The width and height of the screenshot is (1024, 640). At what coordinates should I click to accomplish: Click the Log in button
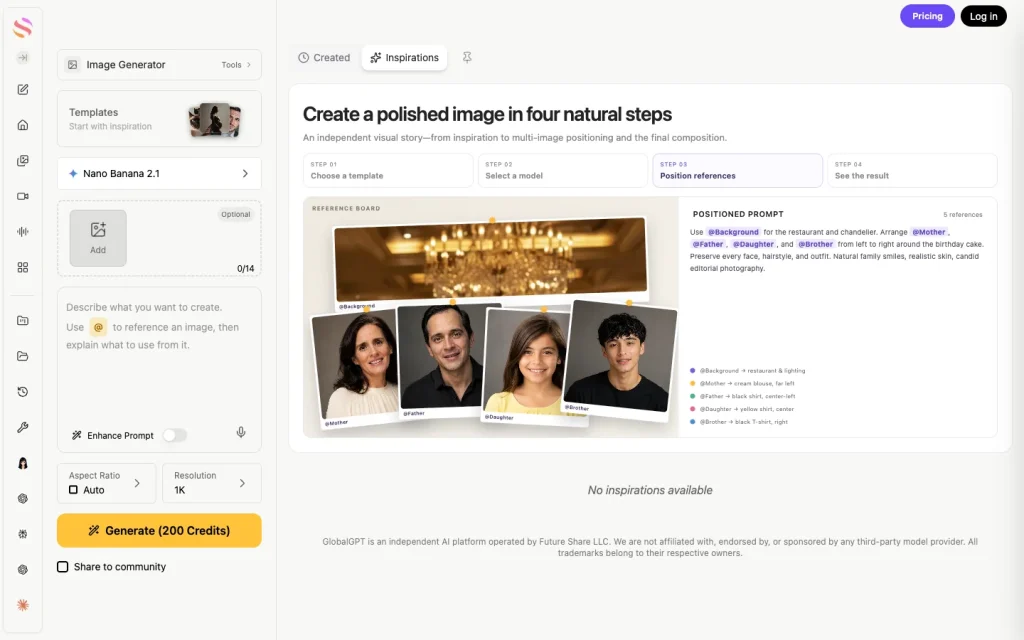(x=984, y=16)
